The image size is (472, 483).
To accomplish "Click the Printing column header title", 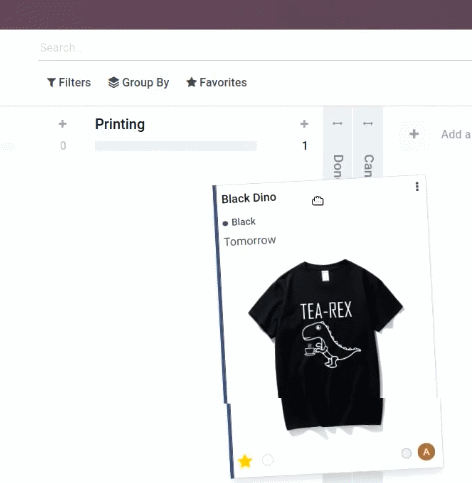I will click(120, 124).
